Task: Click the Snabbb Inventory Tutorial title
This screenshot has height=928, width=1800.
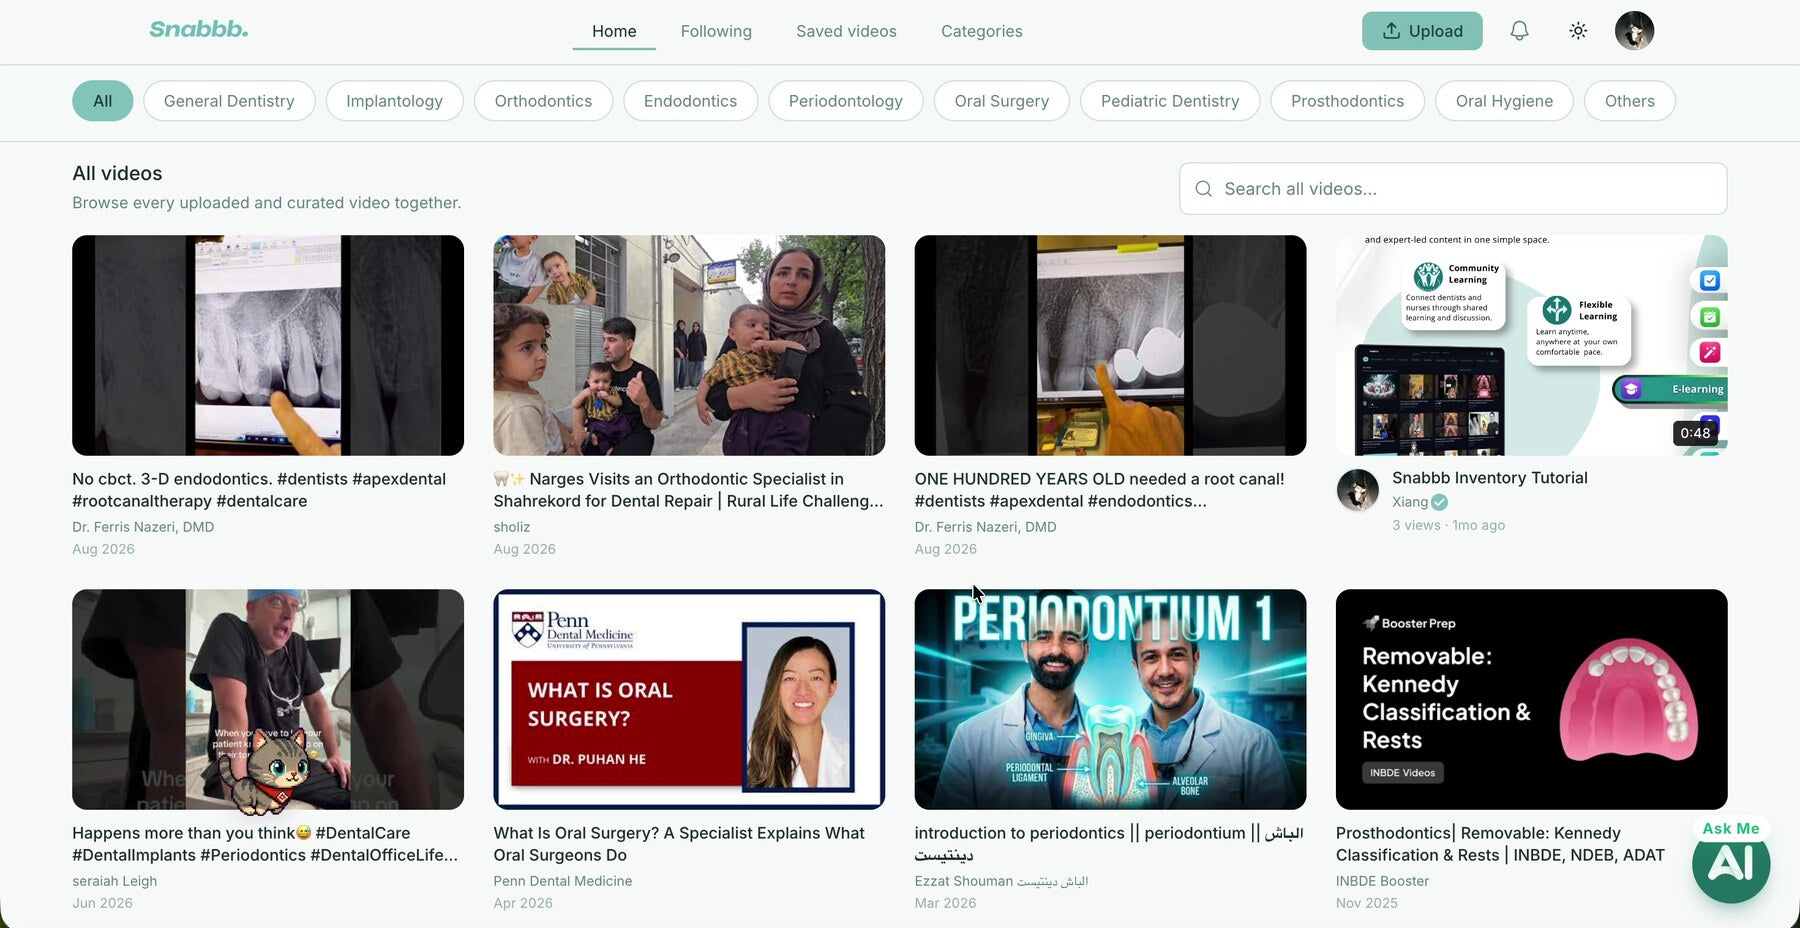Action: click(x=1489, y=478)
